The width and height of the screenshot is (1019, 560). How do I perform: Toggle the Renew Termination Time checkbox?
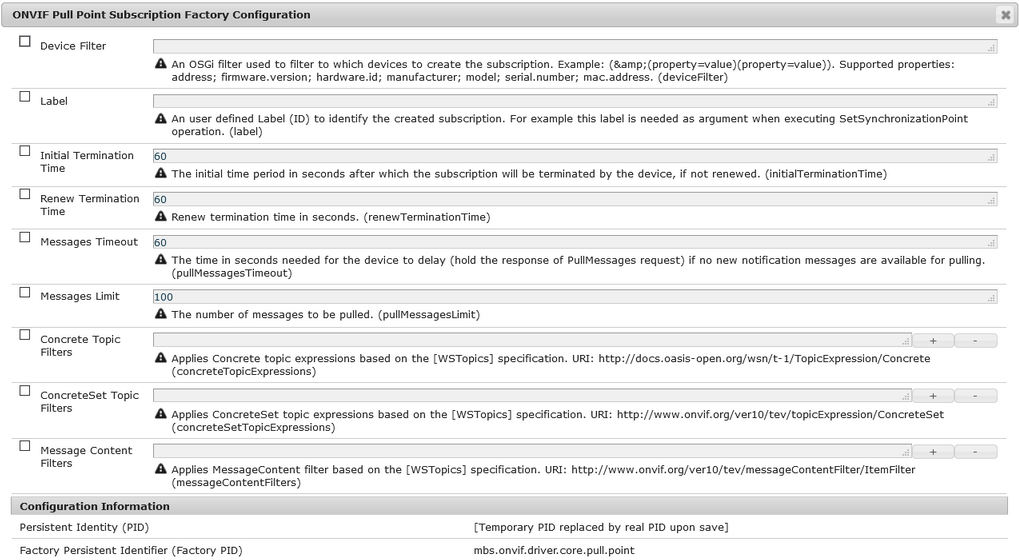click(25, 194)
